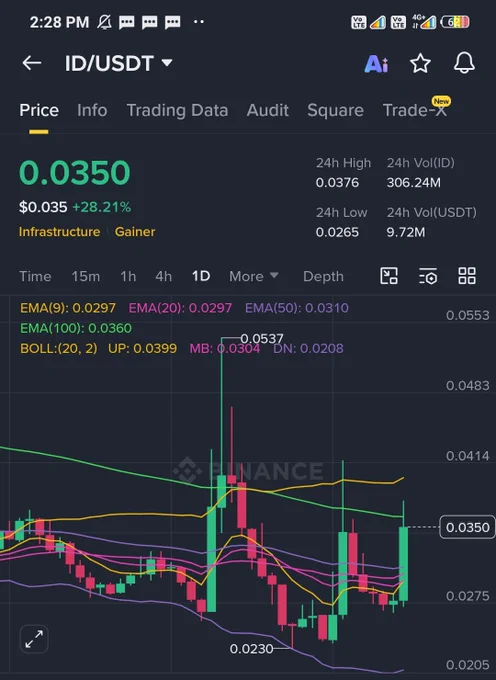Tap the back arrow icon
496x680 pixels.
point(32,63)
